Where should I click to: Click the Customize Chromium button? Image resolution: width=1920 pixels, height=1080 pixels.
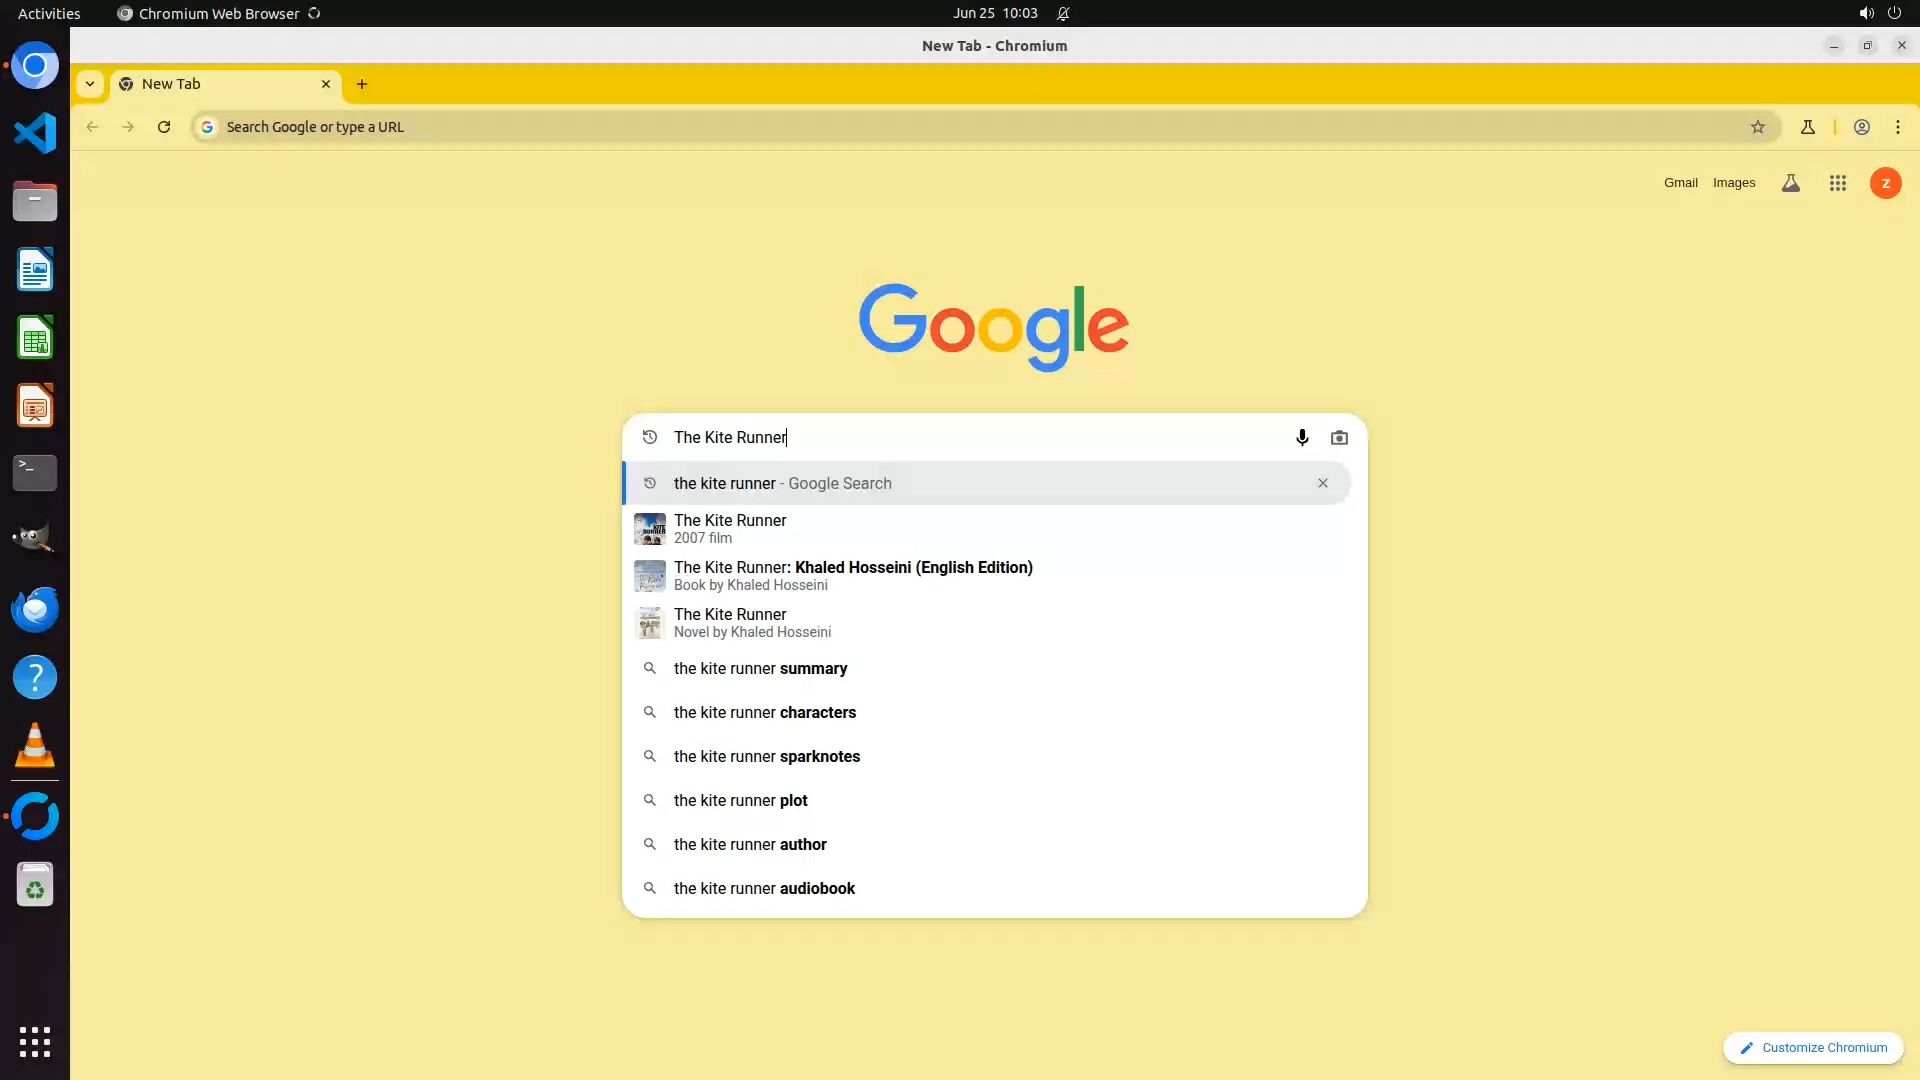click(x=1812, y=1047)
